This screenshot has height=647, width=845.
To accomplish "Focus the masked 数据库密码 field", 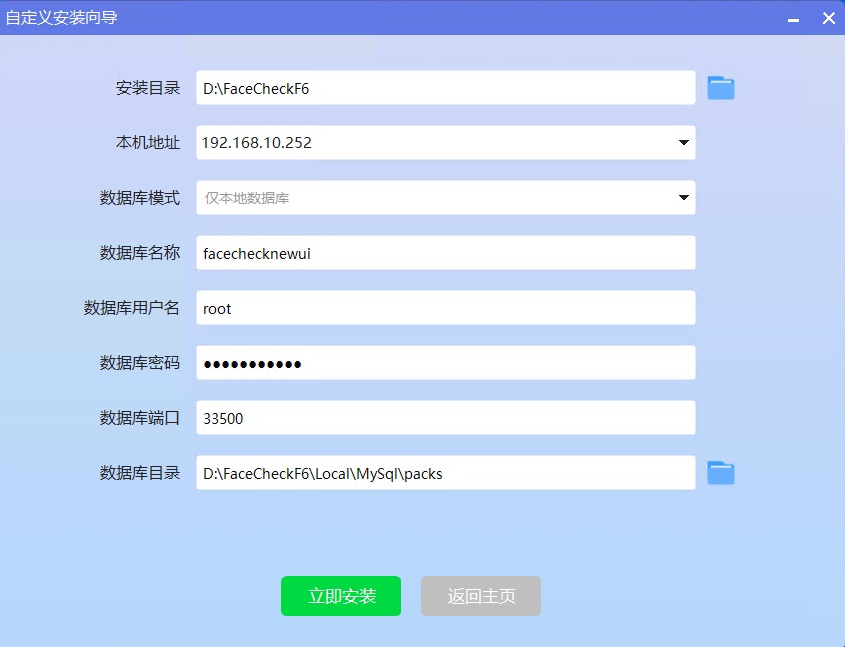I will click(445, 363).
